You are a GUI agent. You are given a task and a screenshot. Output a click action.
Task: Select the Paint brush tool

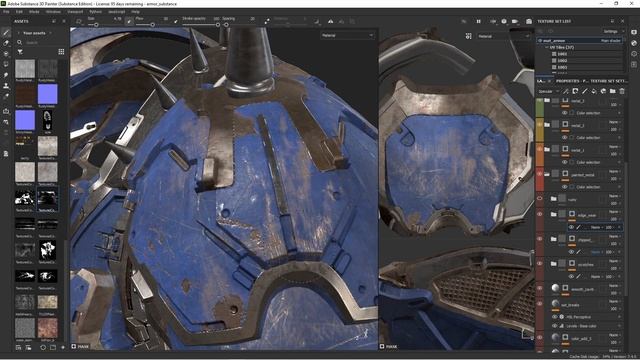[x=6, y=33]
